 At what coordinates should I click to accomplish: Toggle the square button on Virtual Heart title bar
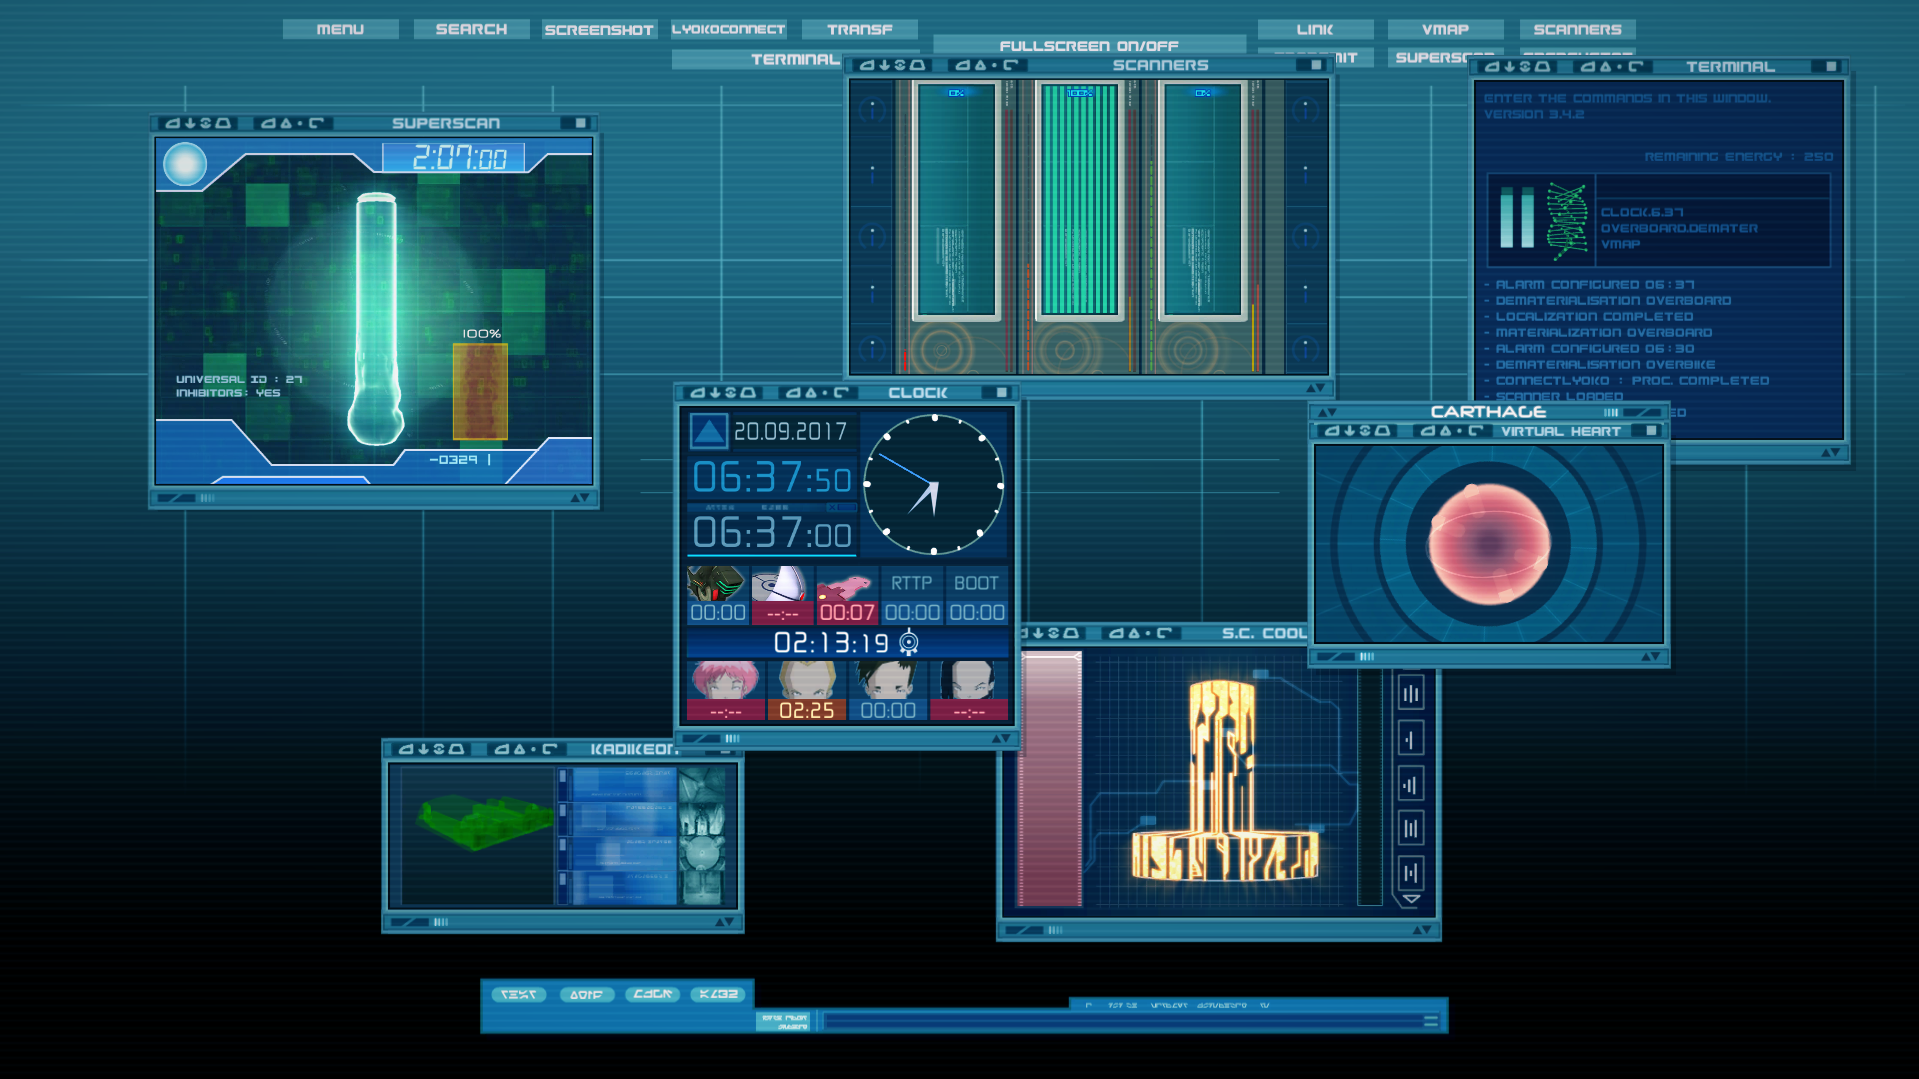point(1651,431)
